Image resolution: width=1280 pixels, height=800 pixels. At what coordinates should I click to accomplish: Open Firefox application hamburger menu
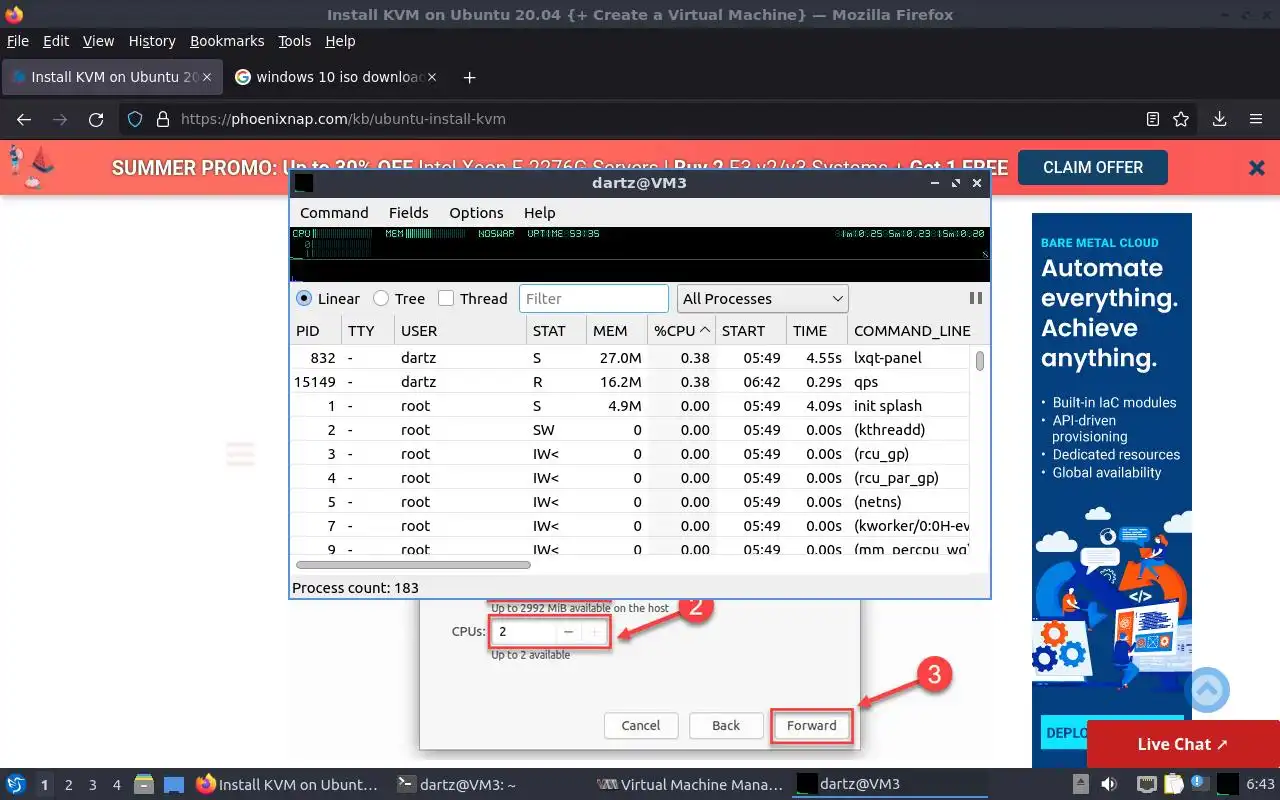click(x=1256, y=119)
